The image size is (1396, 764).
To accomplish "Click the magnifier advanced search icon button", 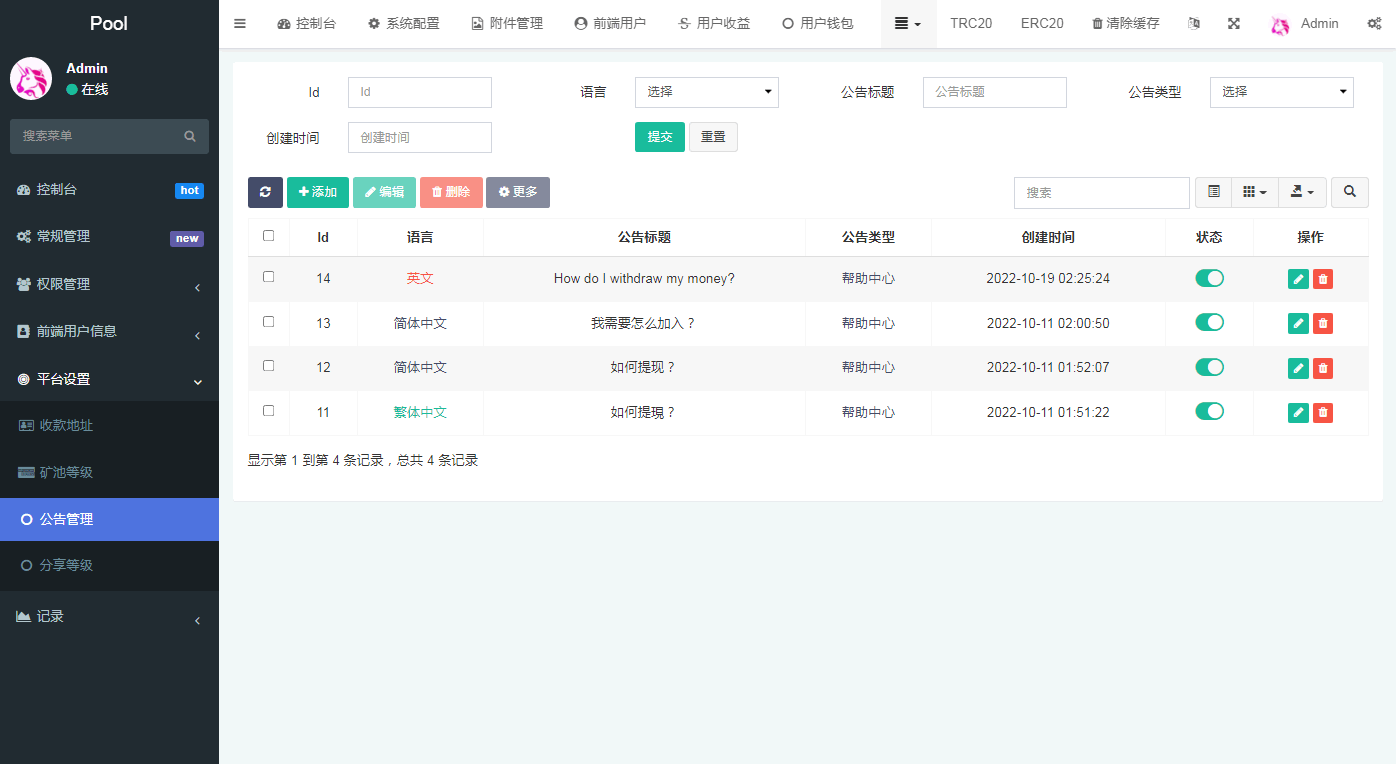I will [1349, 192].
